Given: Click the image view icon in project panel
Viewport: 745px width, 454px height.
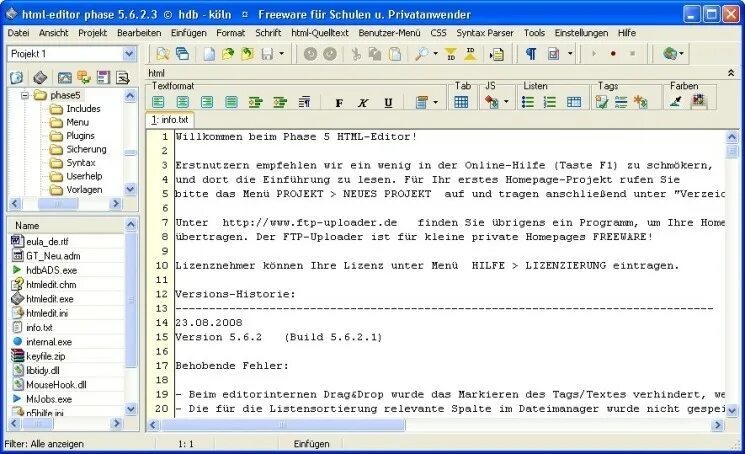Looking at the screenshot, I should (64, 77).
